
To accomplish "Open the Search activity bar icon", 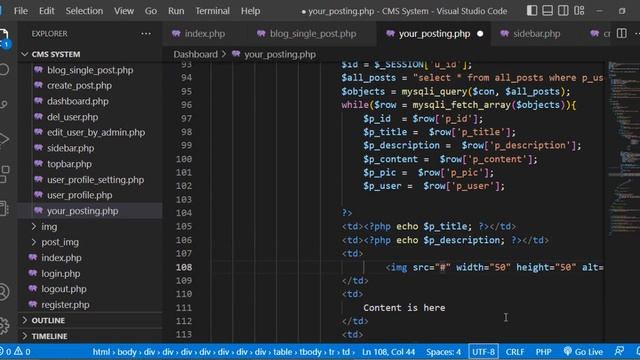I will point(4,70).
